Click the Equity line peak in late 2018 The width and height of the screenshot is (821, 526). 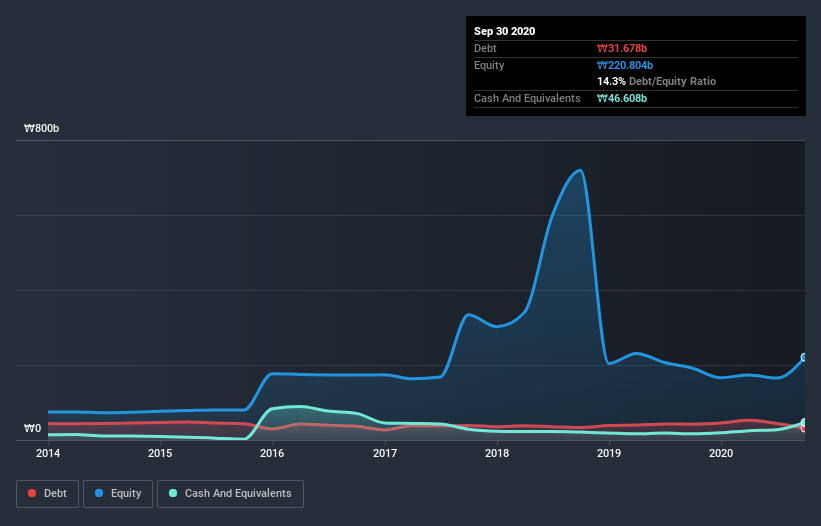coord(579,170)
